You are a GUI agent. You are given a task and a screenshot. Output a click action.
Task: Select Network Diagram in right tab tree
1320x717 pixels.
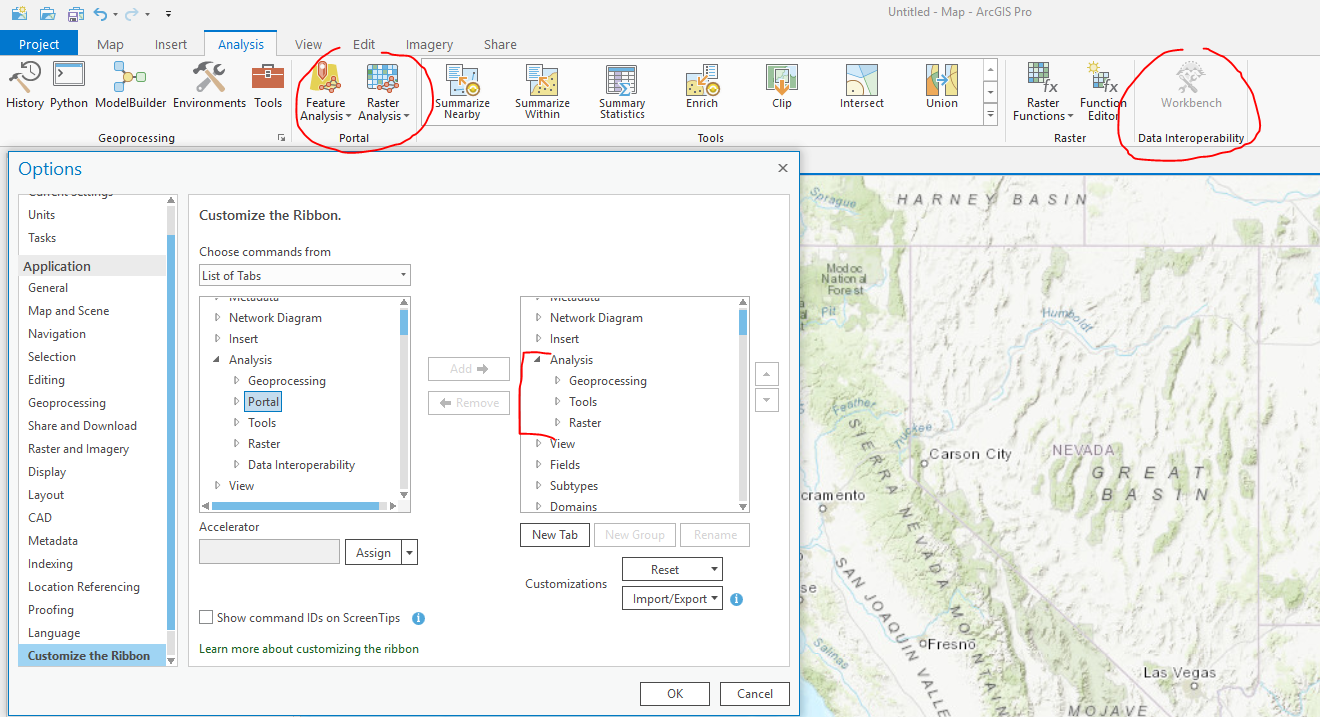coord(596,318)
